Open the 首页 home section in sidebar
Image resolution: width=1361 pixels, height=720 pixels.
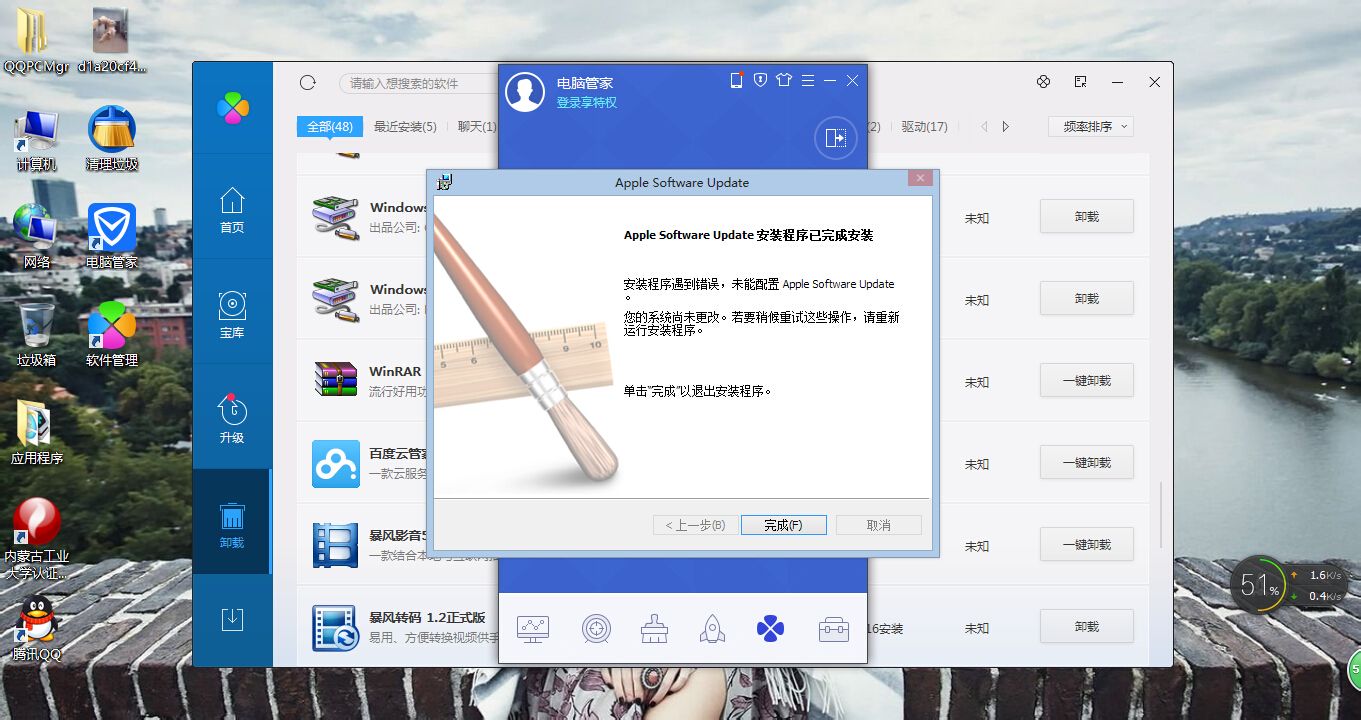pos(232,210)
